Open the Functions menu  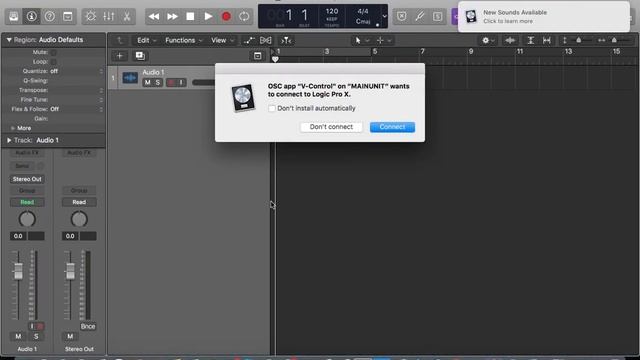click(x=183, y=40)
